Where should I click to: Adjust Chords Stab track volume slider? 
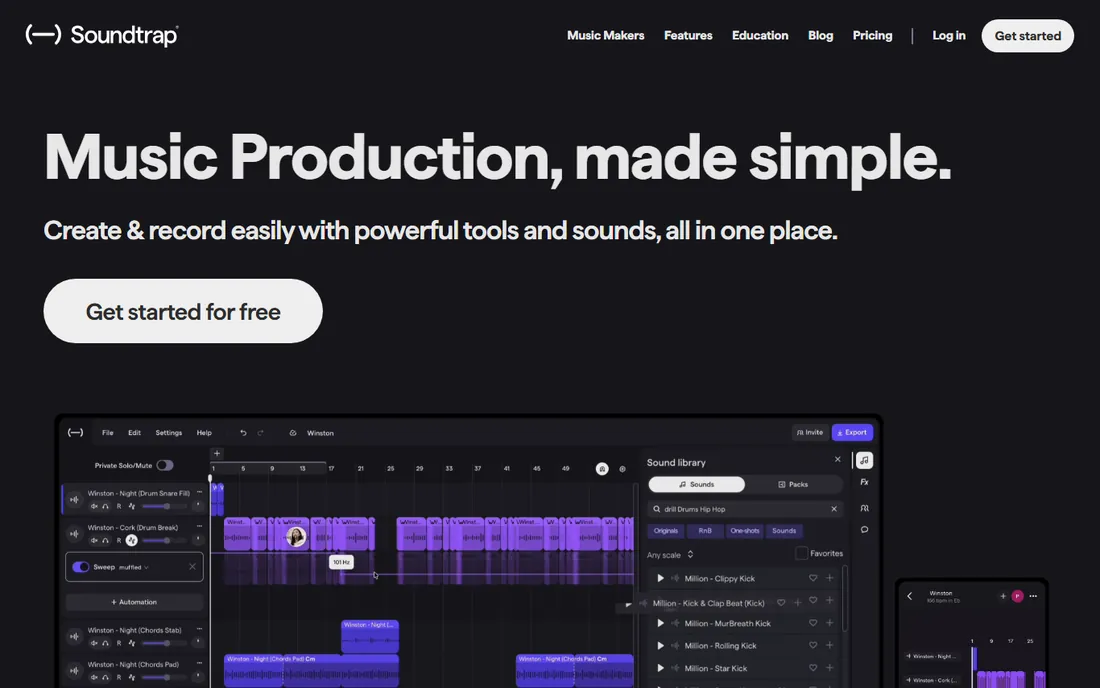coord(165,643)
